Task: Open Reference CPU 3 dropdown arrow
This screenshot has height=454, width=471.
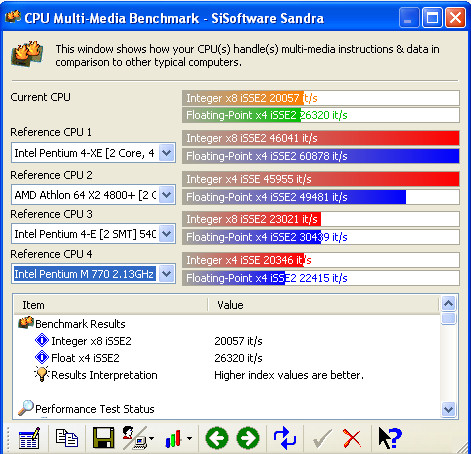Action: (x=166, y=233)
